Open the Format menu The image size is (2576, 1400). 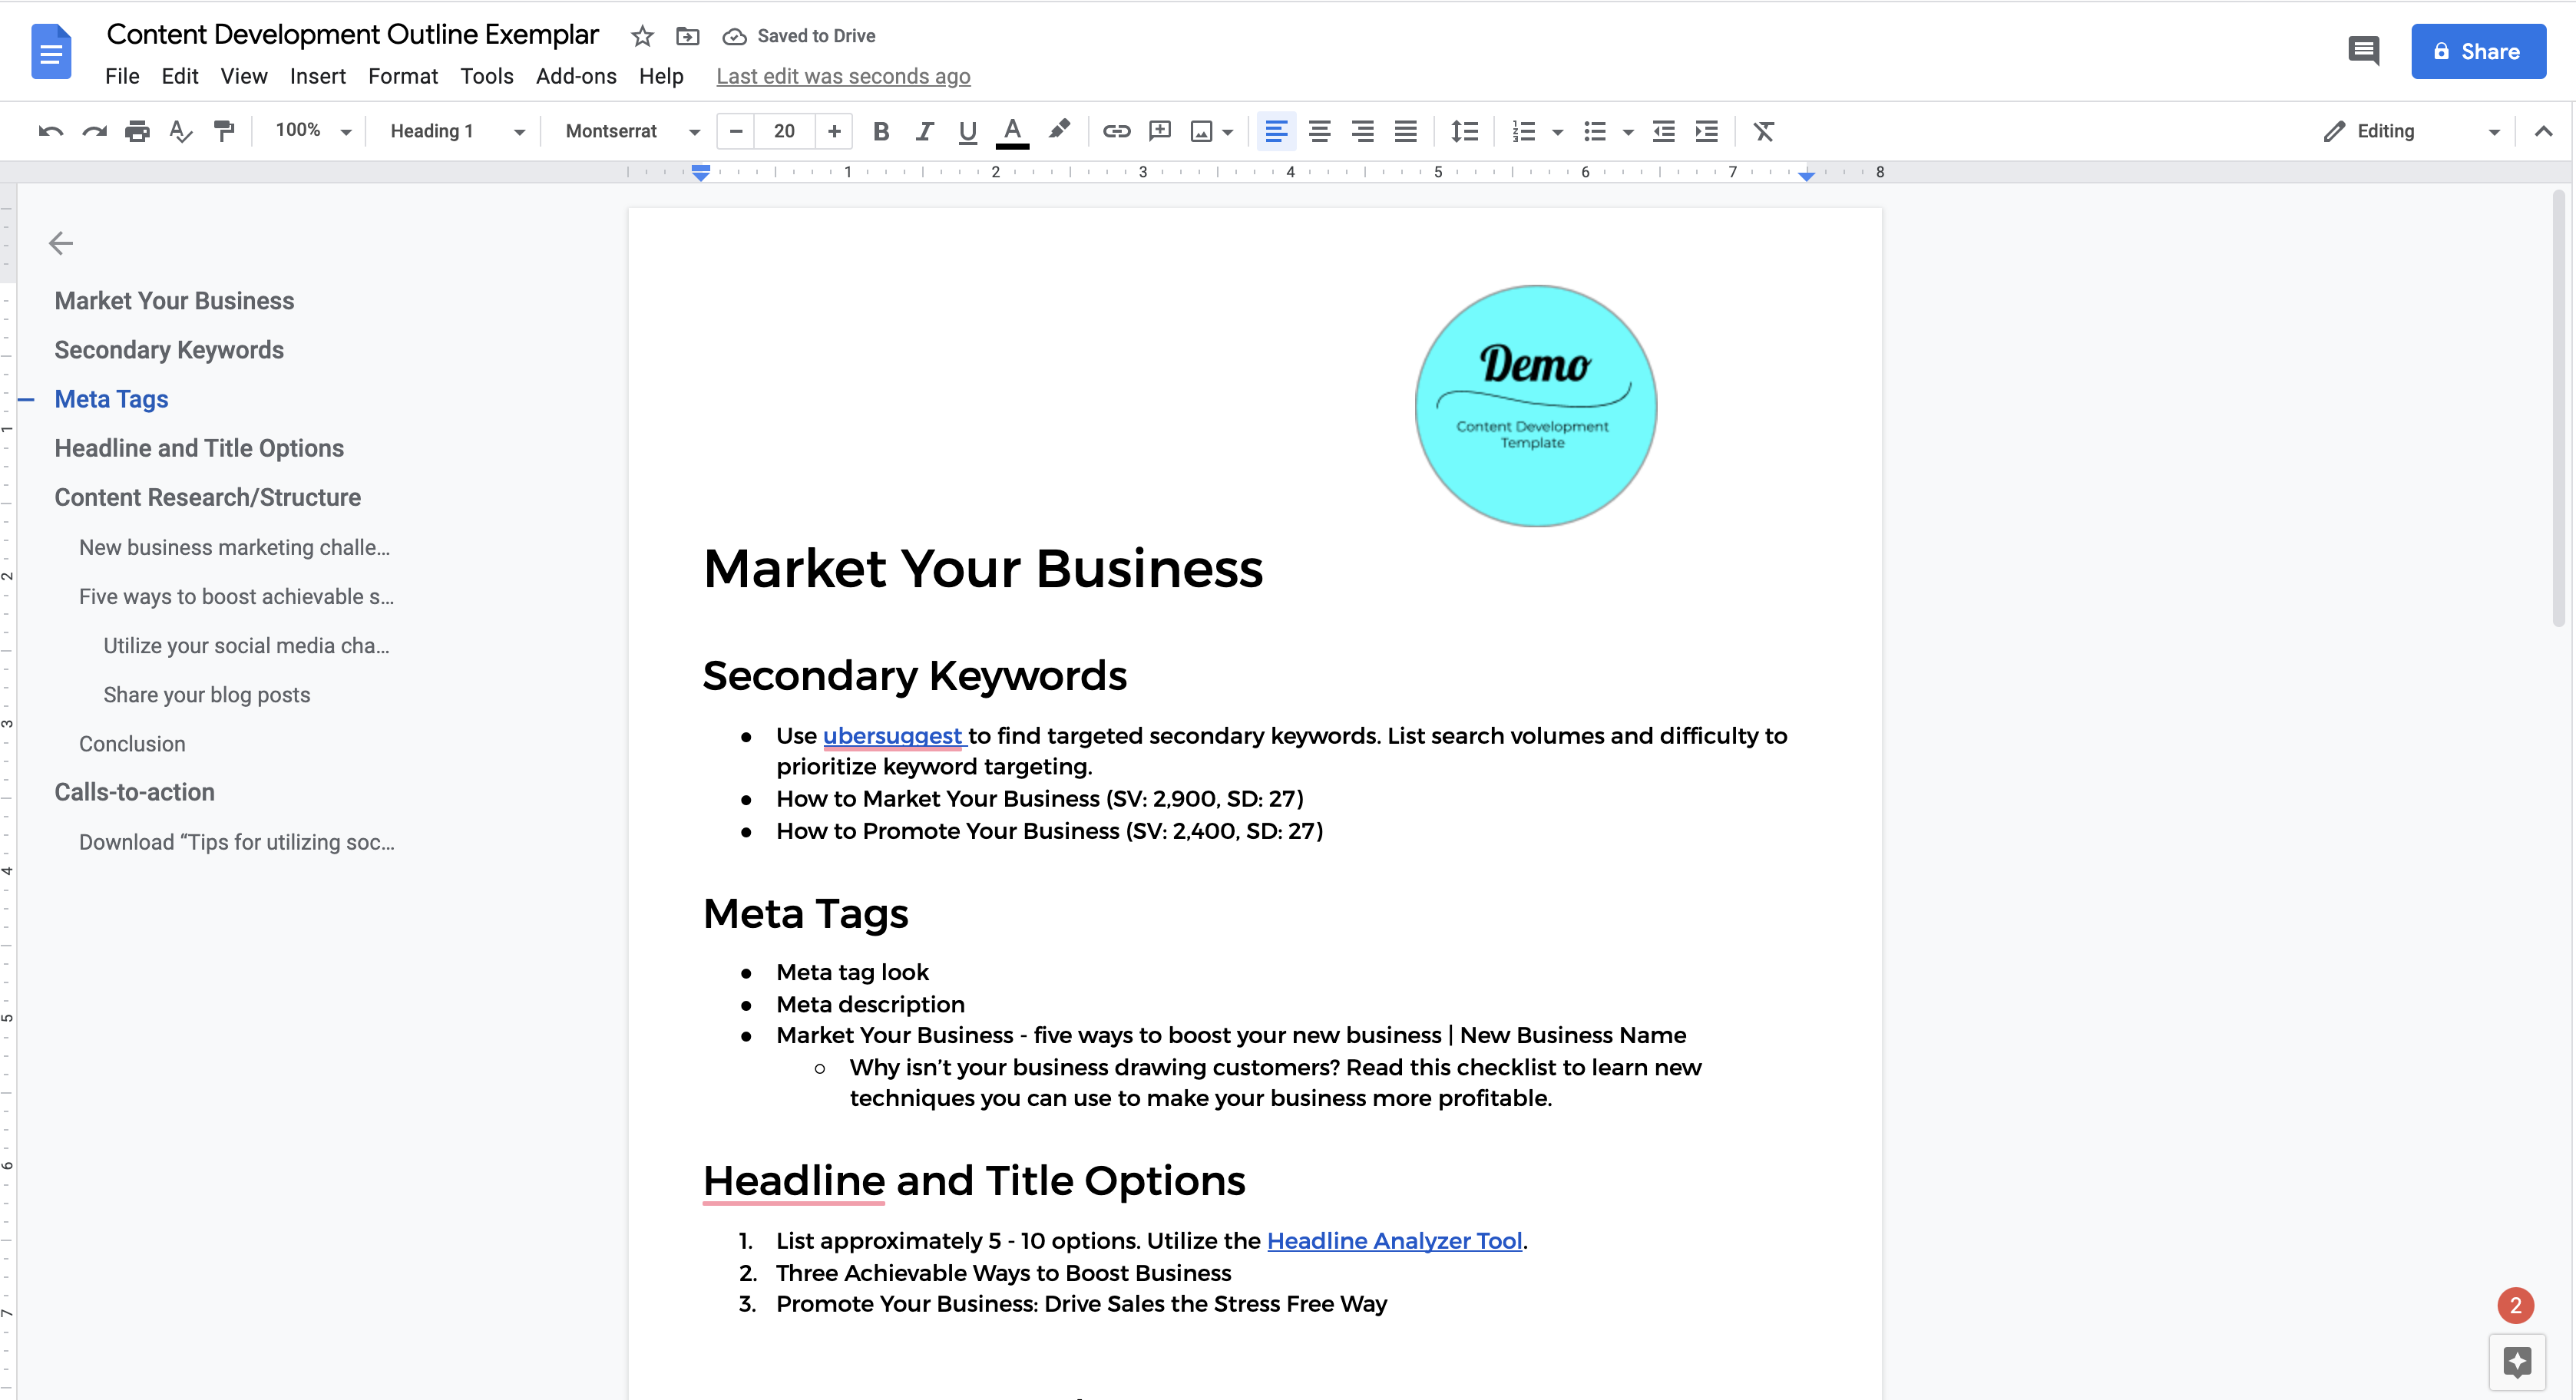[402, 76]
